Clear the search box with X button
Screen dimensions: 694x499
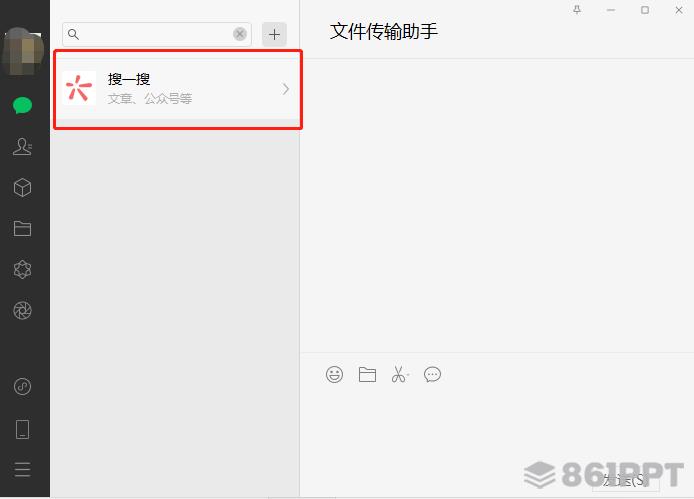coord(240,34)
